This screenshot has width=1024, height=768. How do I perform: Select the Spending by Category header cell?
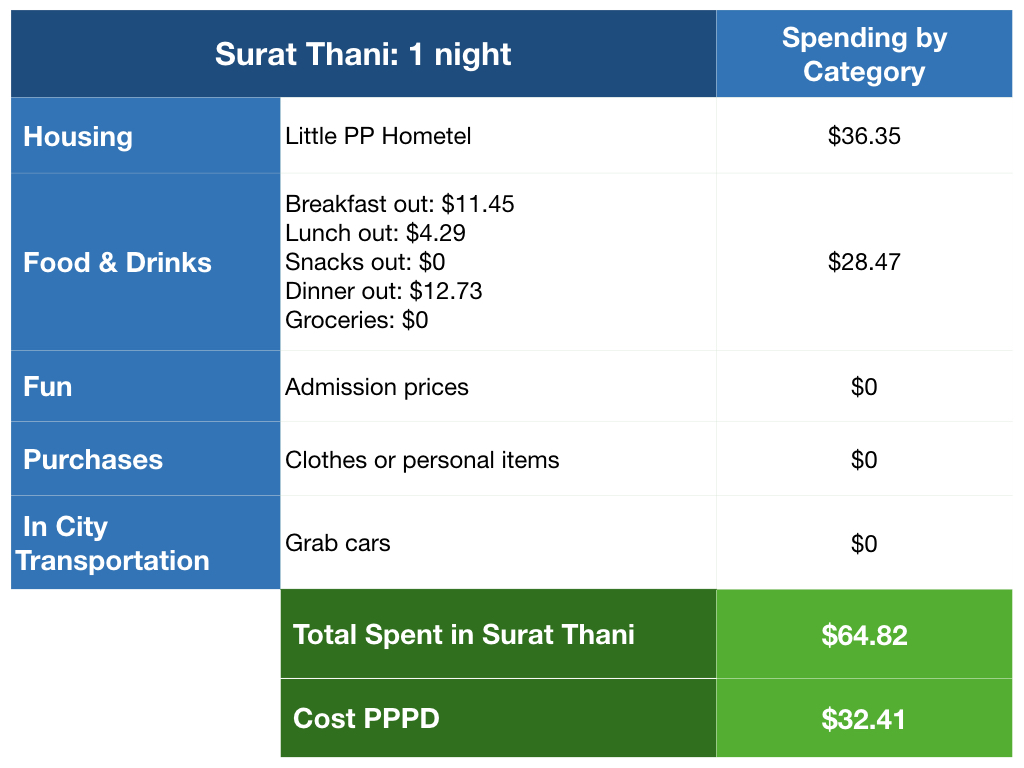(x=864, y=54)
